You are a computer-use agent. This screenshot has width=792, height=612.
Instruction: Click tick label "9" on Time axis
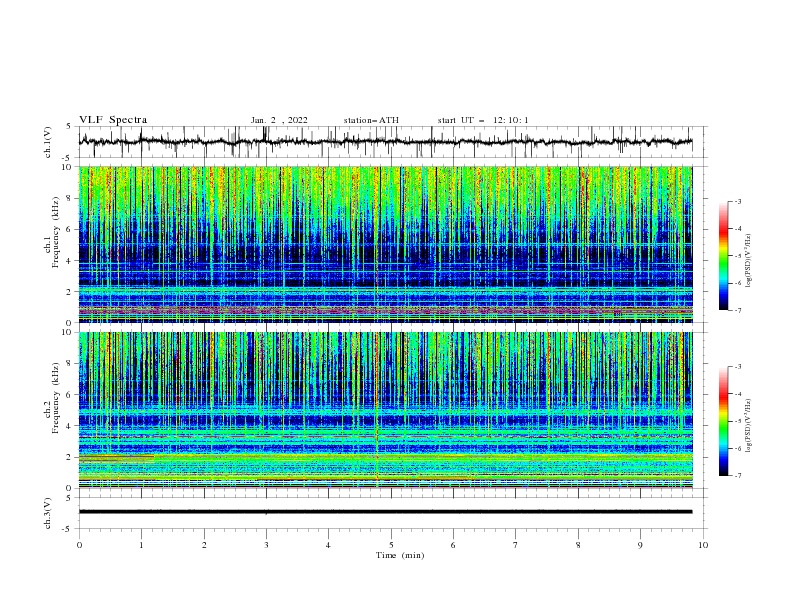pyautogui.click(x=640, y=545)
